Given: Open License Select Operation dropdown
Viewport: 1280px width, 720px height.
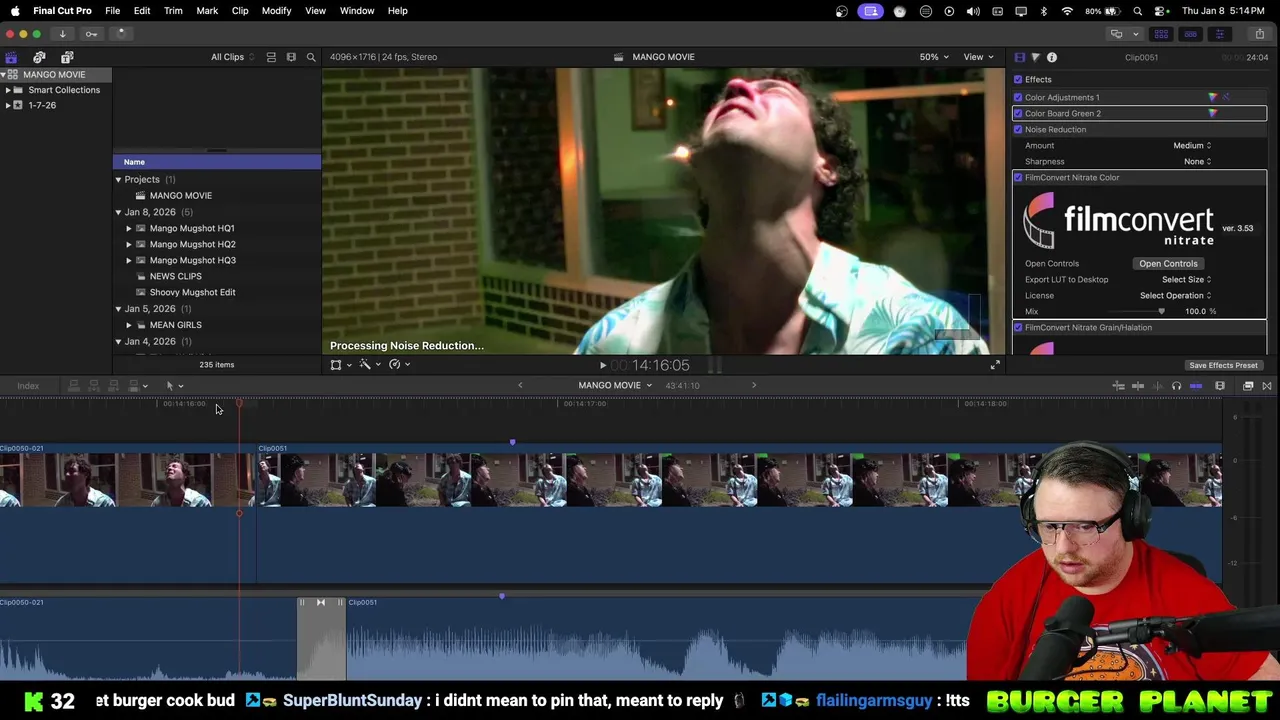Looking at the screenshot, I should pyautogui.click(x=1175, y=295).
